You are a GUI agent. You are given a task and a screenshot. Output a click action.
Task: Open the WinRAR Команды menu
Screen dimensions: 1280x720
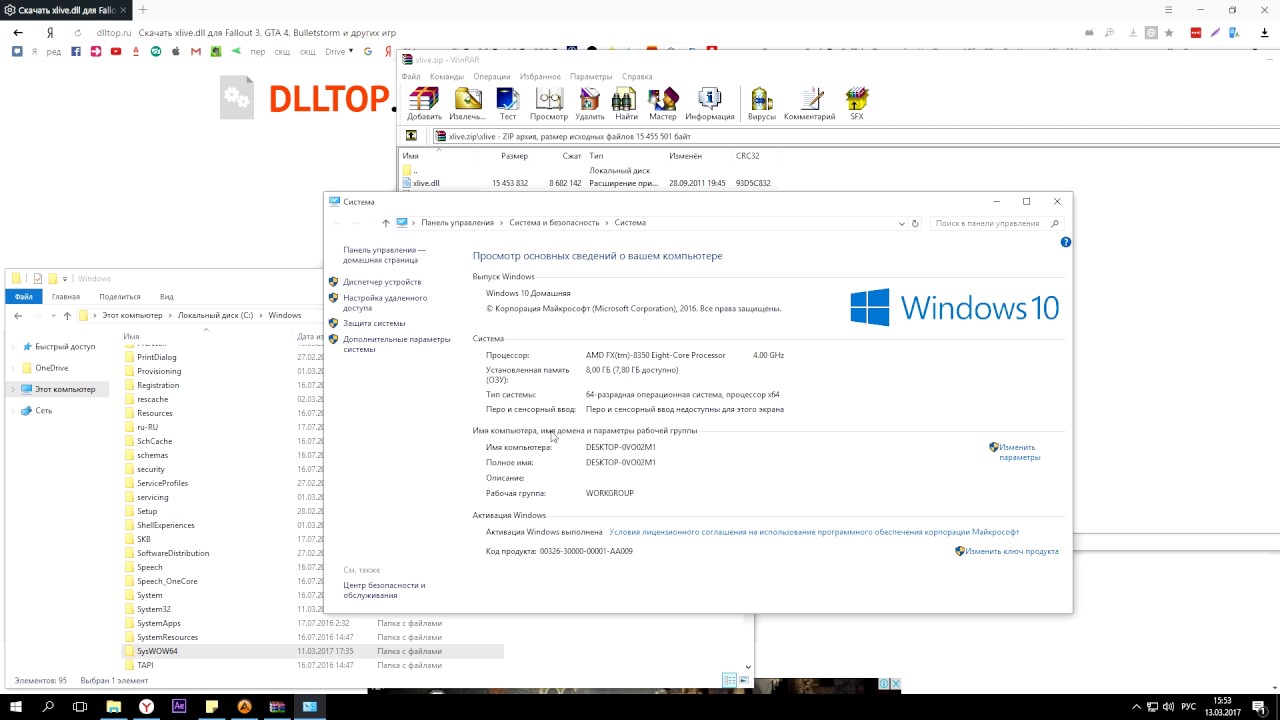click(x=447, y=76)
